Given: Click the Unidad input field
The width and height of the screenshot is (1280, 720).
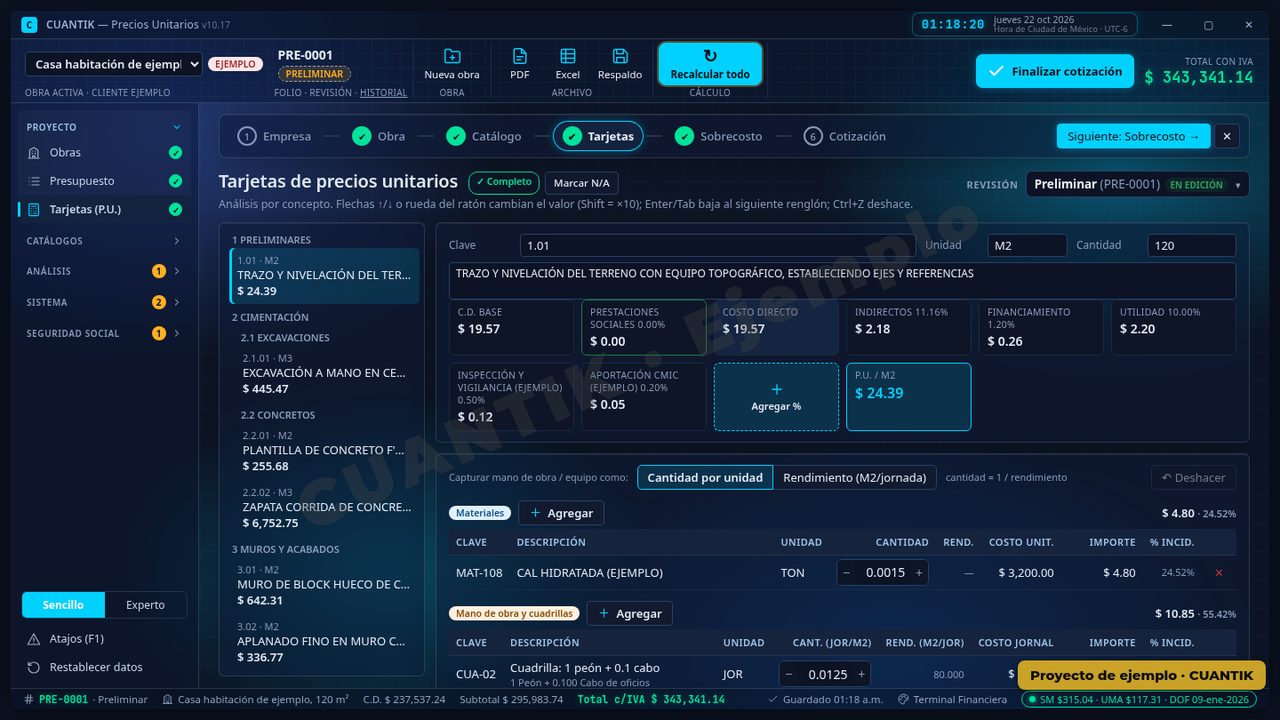Looking at the screenshot, I should (x=1027, y=245).
